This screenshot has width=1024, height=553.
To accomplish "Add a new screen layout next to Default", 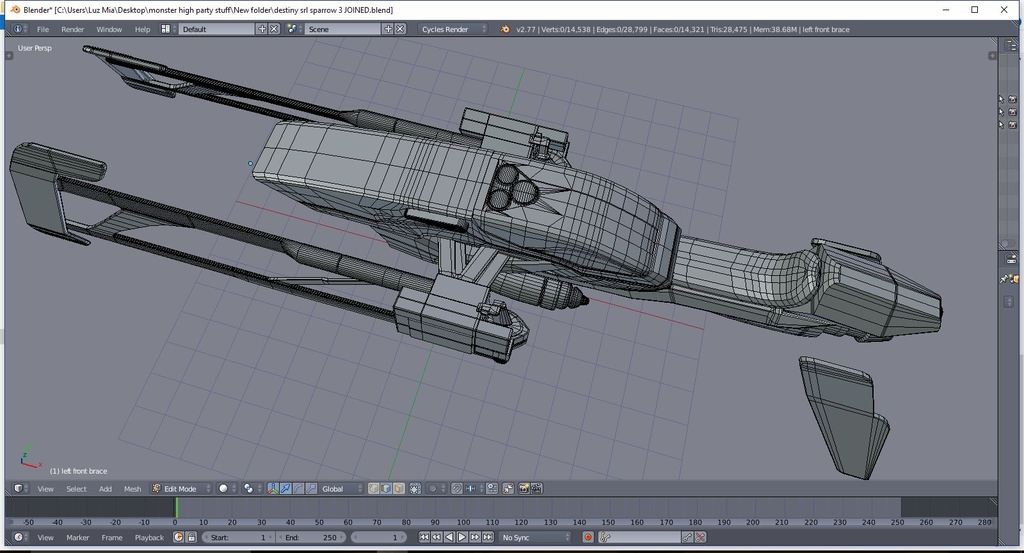I will click(x=262, y=29).
